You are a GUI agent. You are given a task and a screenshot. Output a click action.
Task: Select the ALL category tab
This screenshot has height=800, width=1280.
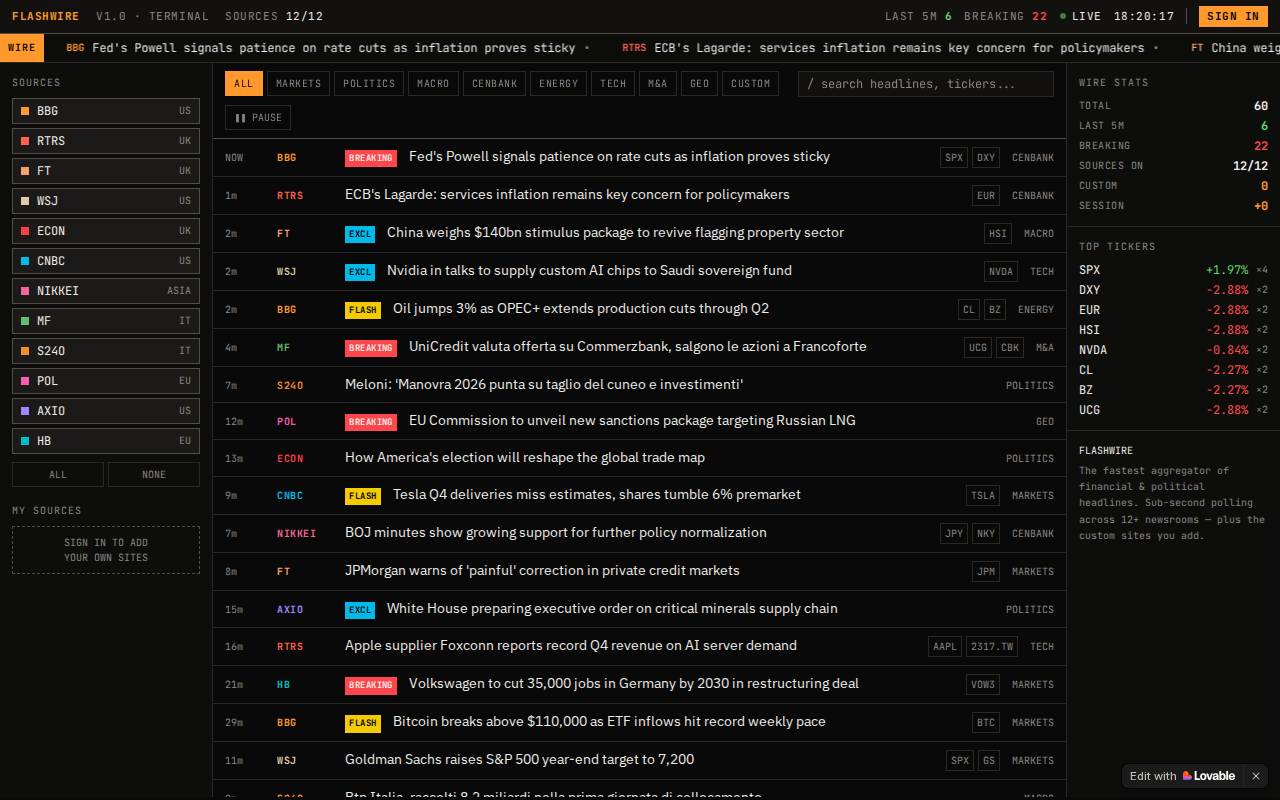[244, 84]
